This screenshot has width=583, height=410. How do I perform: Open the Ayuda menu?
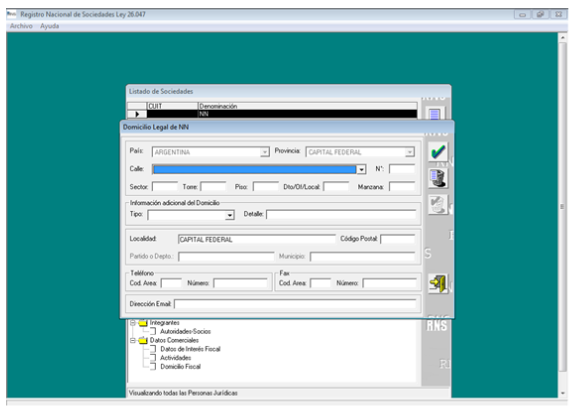pyautogui.click(x=49, y=26)
